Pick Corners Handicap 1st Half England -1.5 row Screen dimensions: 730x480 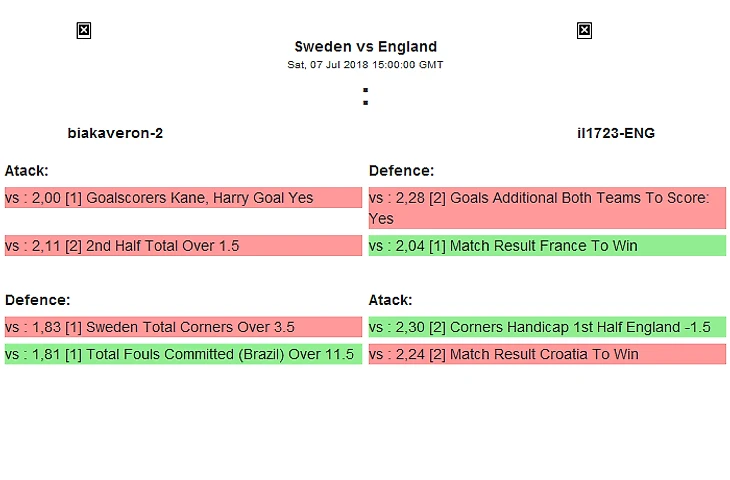(x=547, y=327)
